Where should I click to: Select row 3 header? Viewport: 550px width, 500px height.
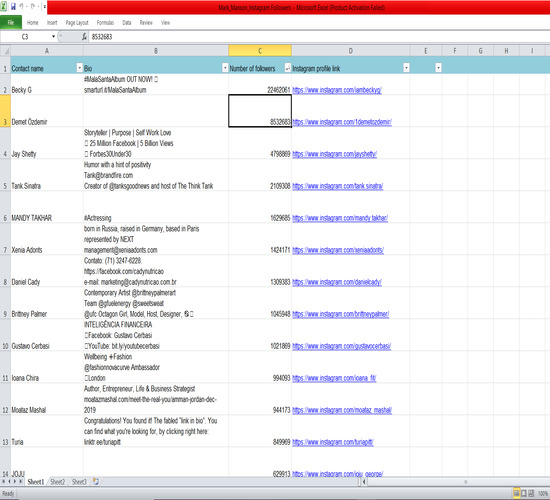(x=5, y=111)
